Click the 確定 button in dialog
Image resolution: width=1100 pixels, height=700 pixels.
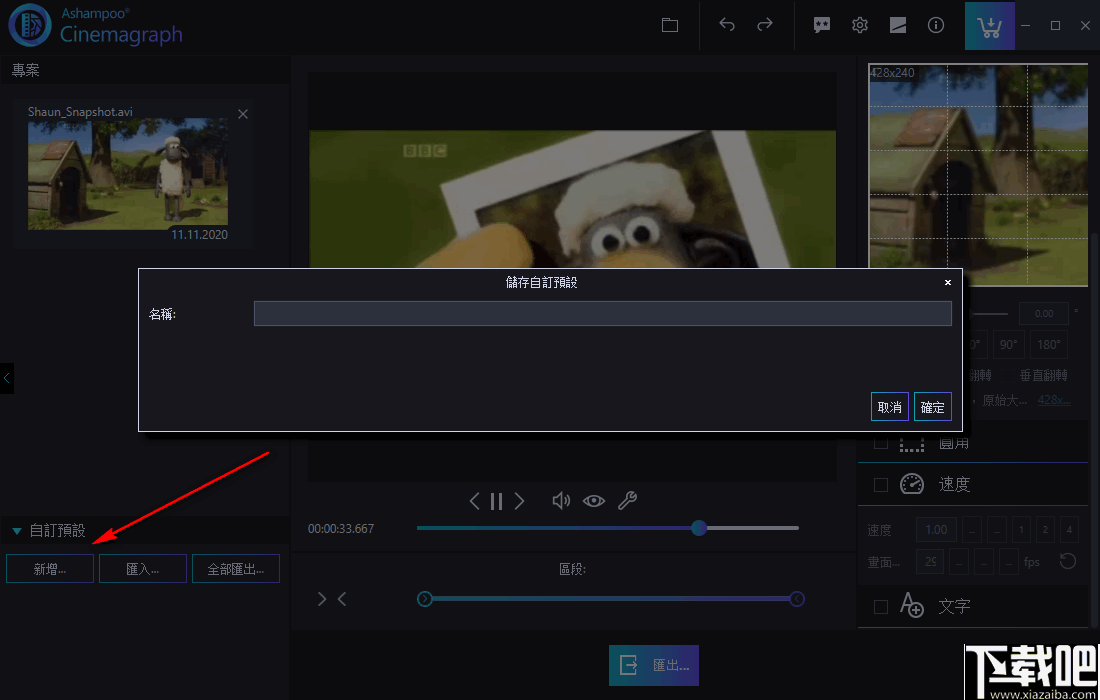[932, 407]
